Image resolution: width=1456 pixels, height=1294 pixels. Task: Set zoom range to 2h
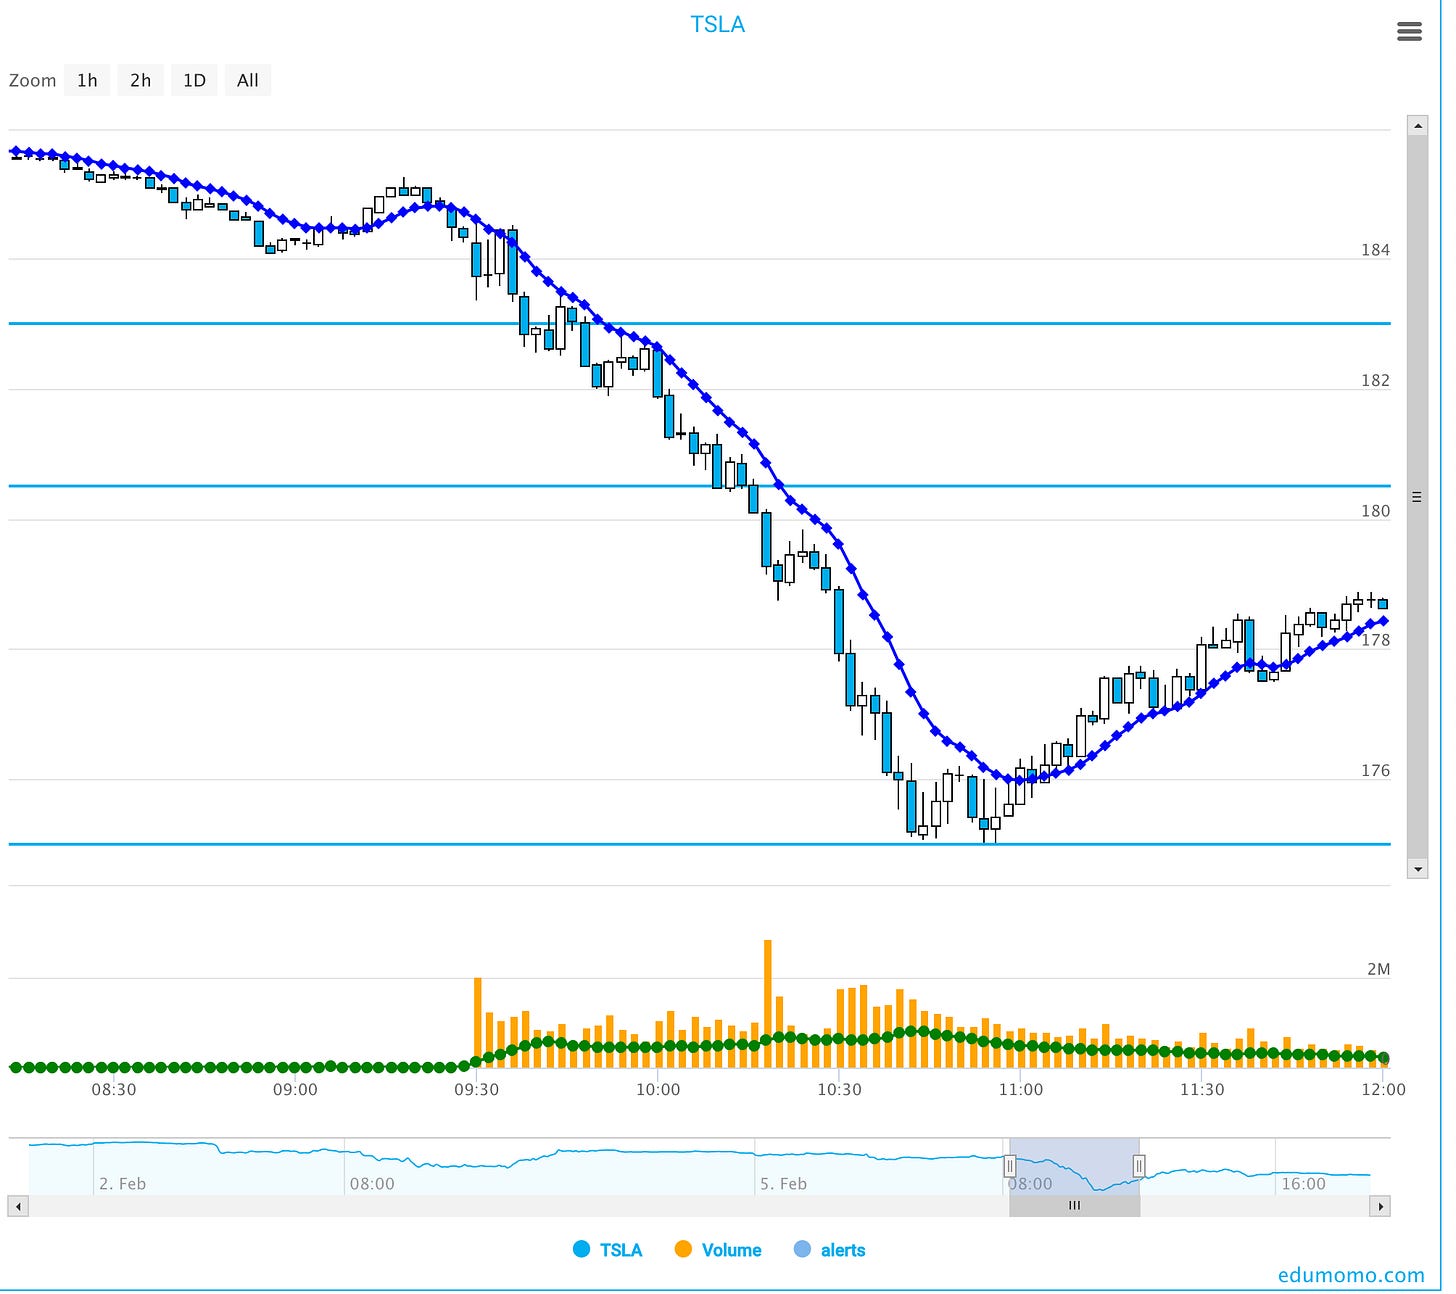pos(140,80)
